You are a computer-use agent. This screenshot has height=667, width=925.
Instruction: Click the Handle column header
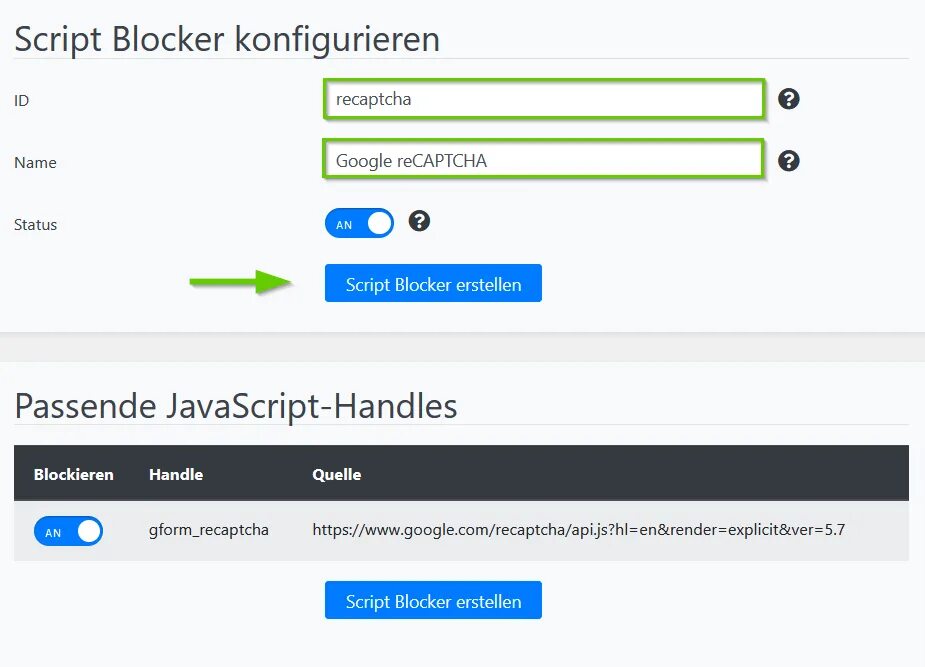tap(176, 474)
